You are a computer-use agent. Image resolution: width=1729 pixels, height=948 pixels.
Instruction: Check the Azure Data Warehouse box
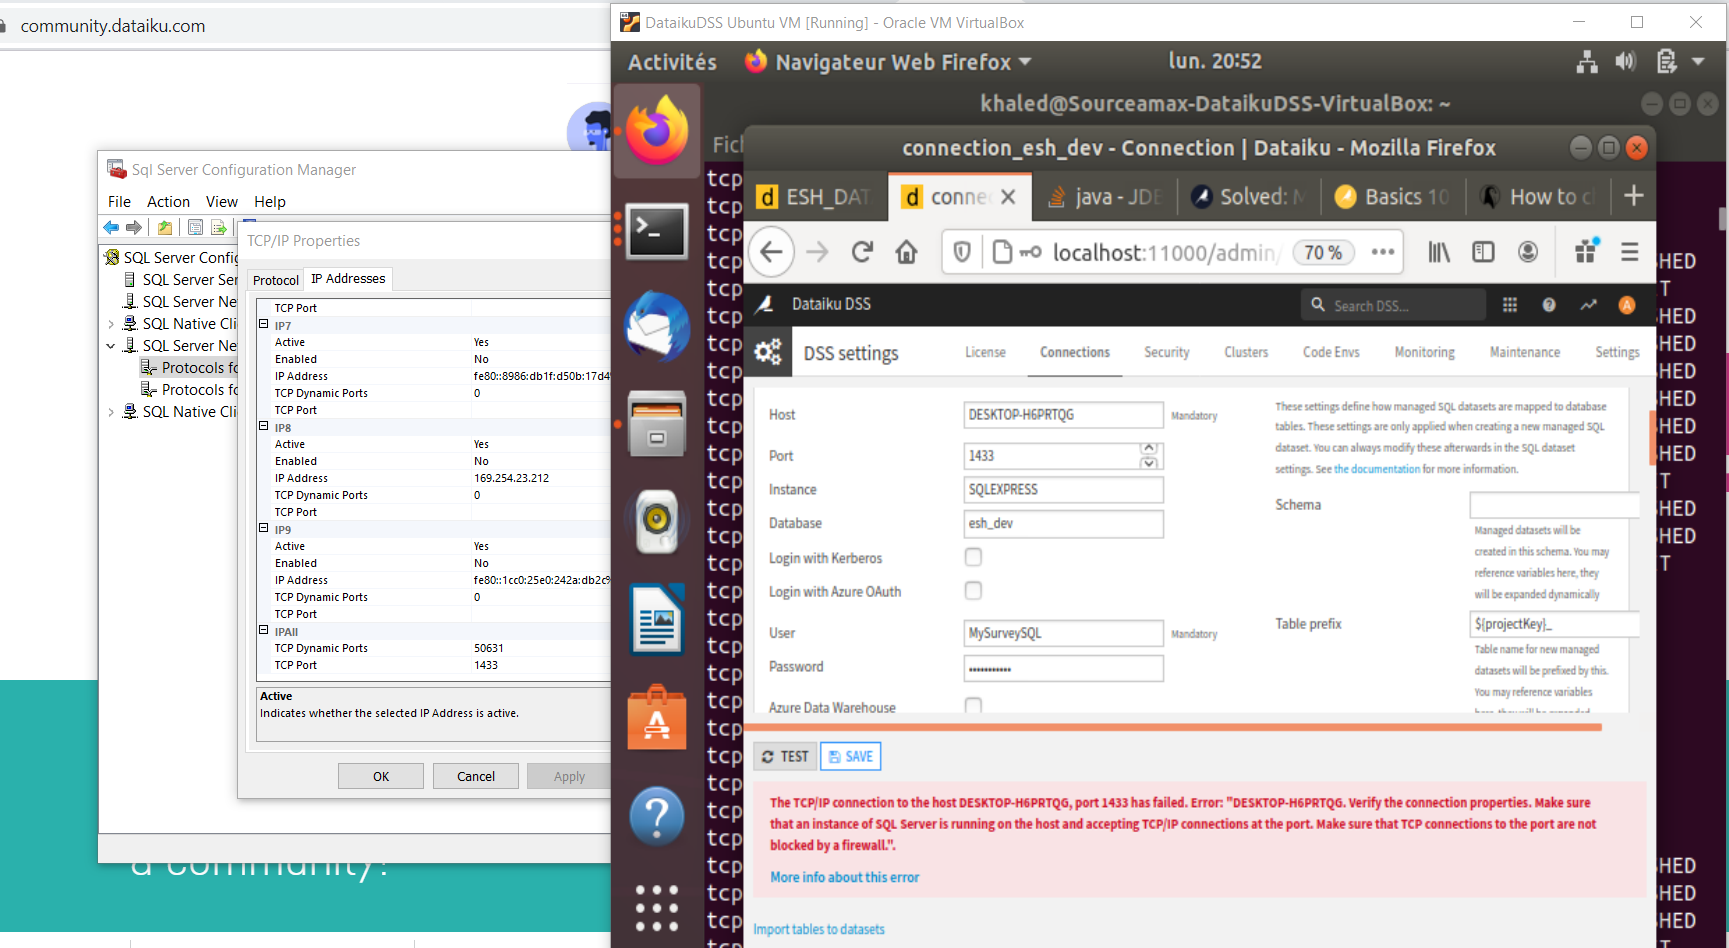click(x=973, y=706)
